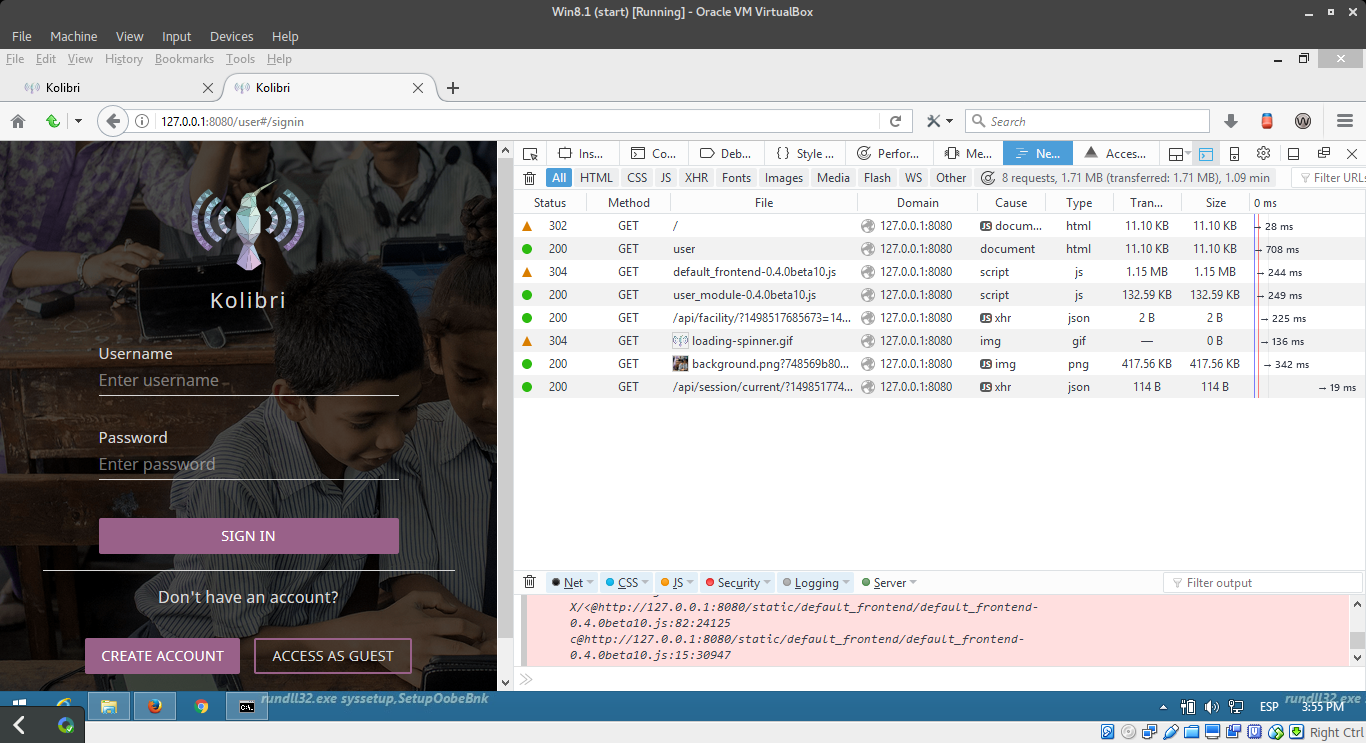Click the console vertical scrollbar thumb
The width and height of the screenshot is (1366, 743).
pos(1357,641)
